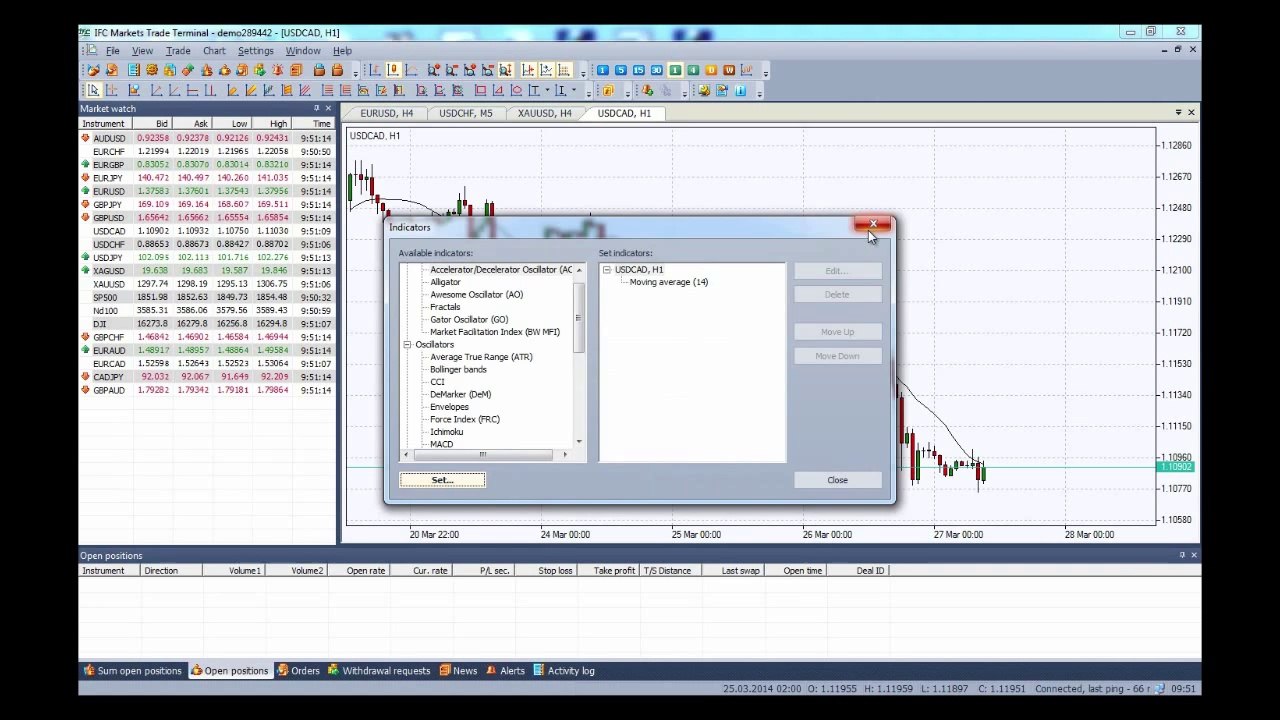Select Average True Range (ATR) indicator

point(481,357)
